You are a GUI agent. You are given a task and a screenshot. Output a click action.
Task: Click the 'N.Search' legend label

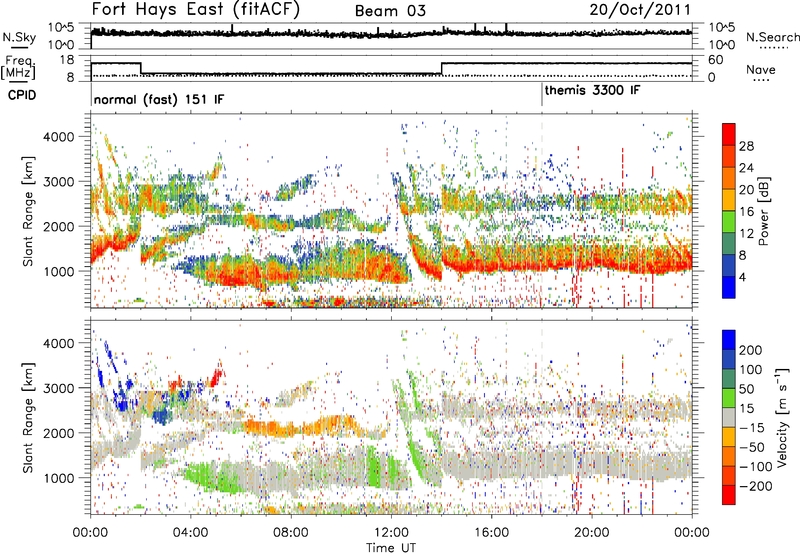tap(772, 37)
